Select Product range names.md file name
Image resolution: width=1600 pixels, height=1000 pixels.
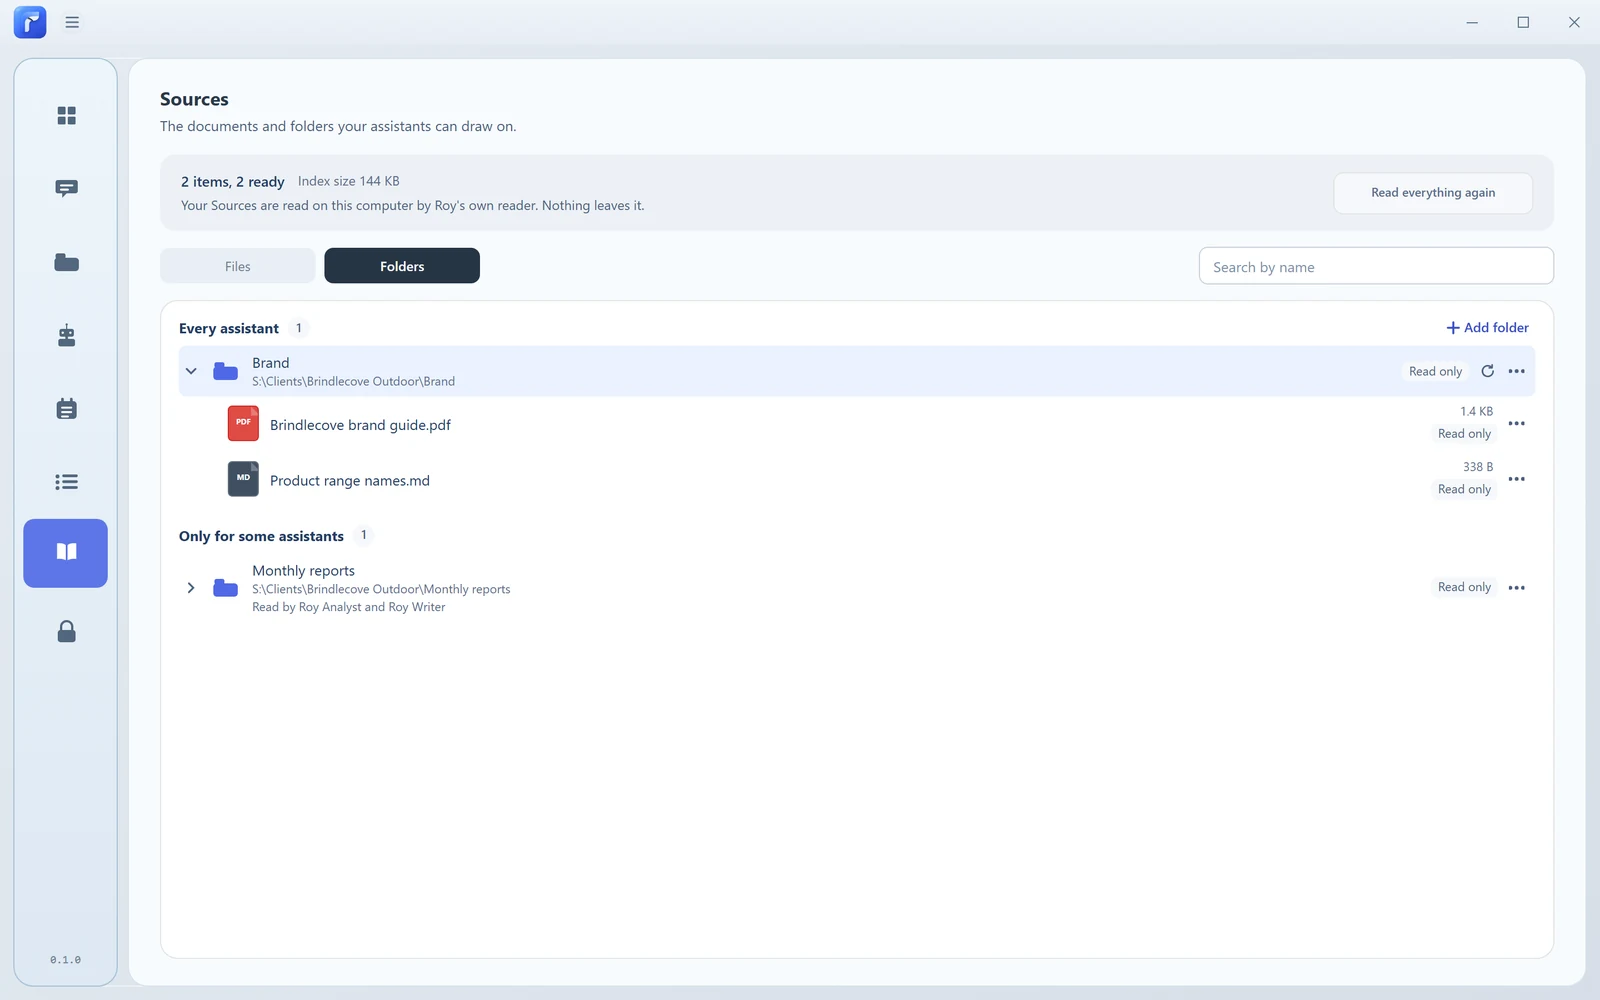(x=350, y=481)
